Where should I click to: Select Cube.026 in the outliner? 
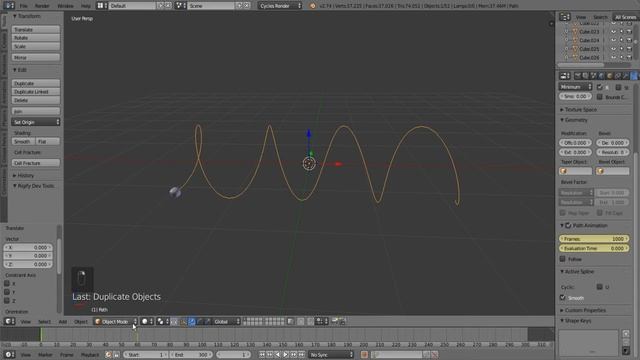point(589,58)
